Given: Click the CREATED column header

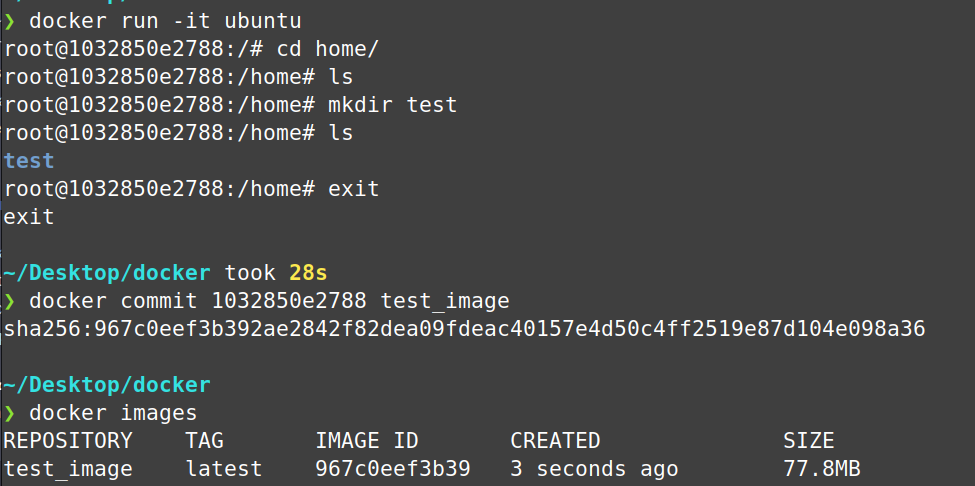Looking at the screenshot, I should (555, 440).
